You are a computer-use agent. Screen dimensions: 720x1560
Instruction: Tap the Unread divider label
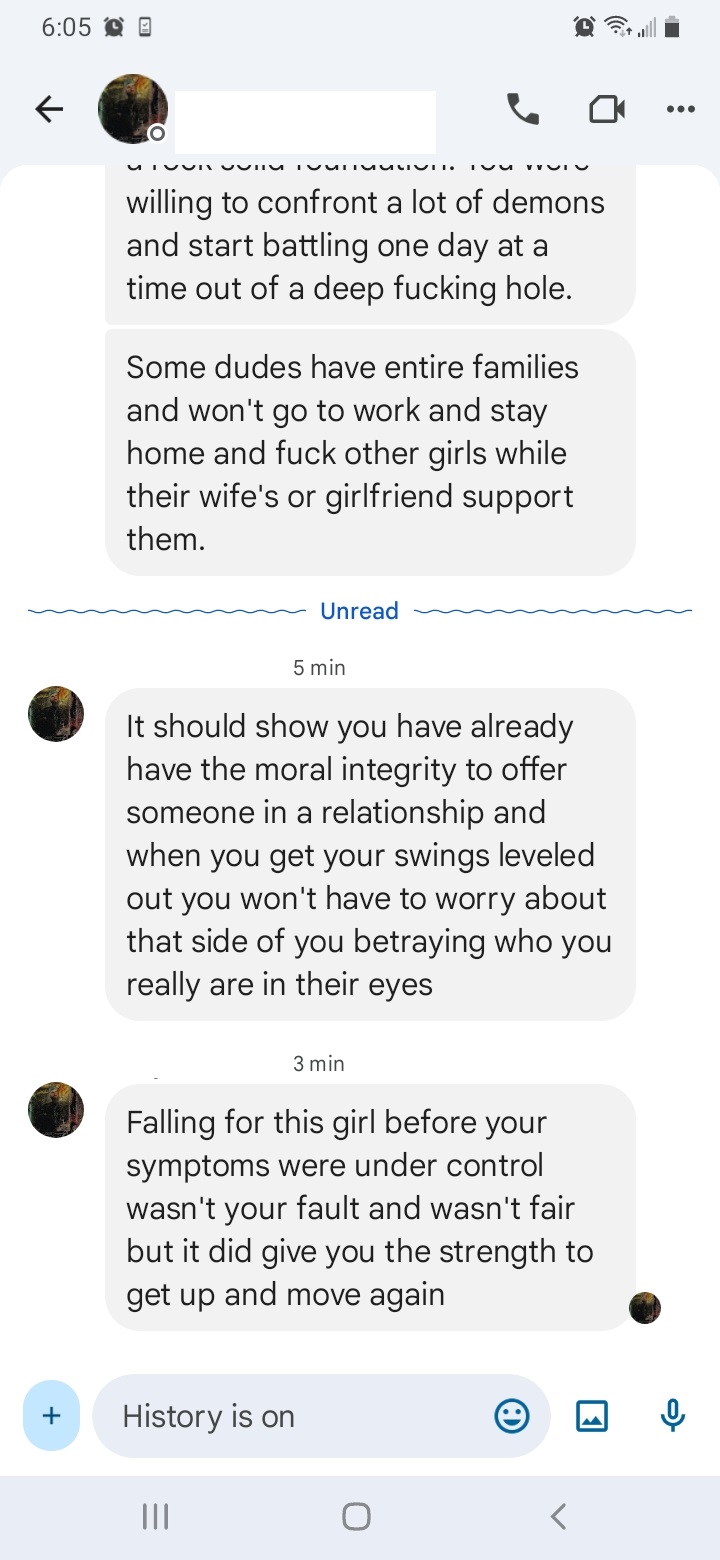pyautogui.click(x=359, y=611)
